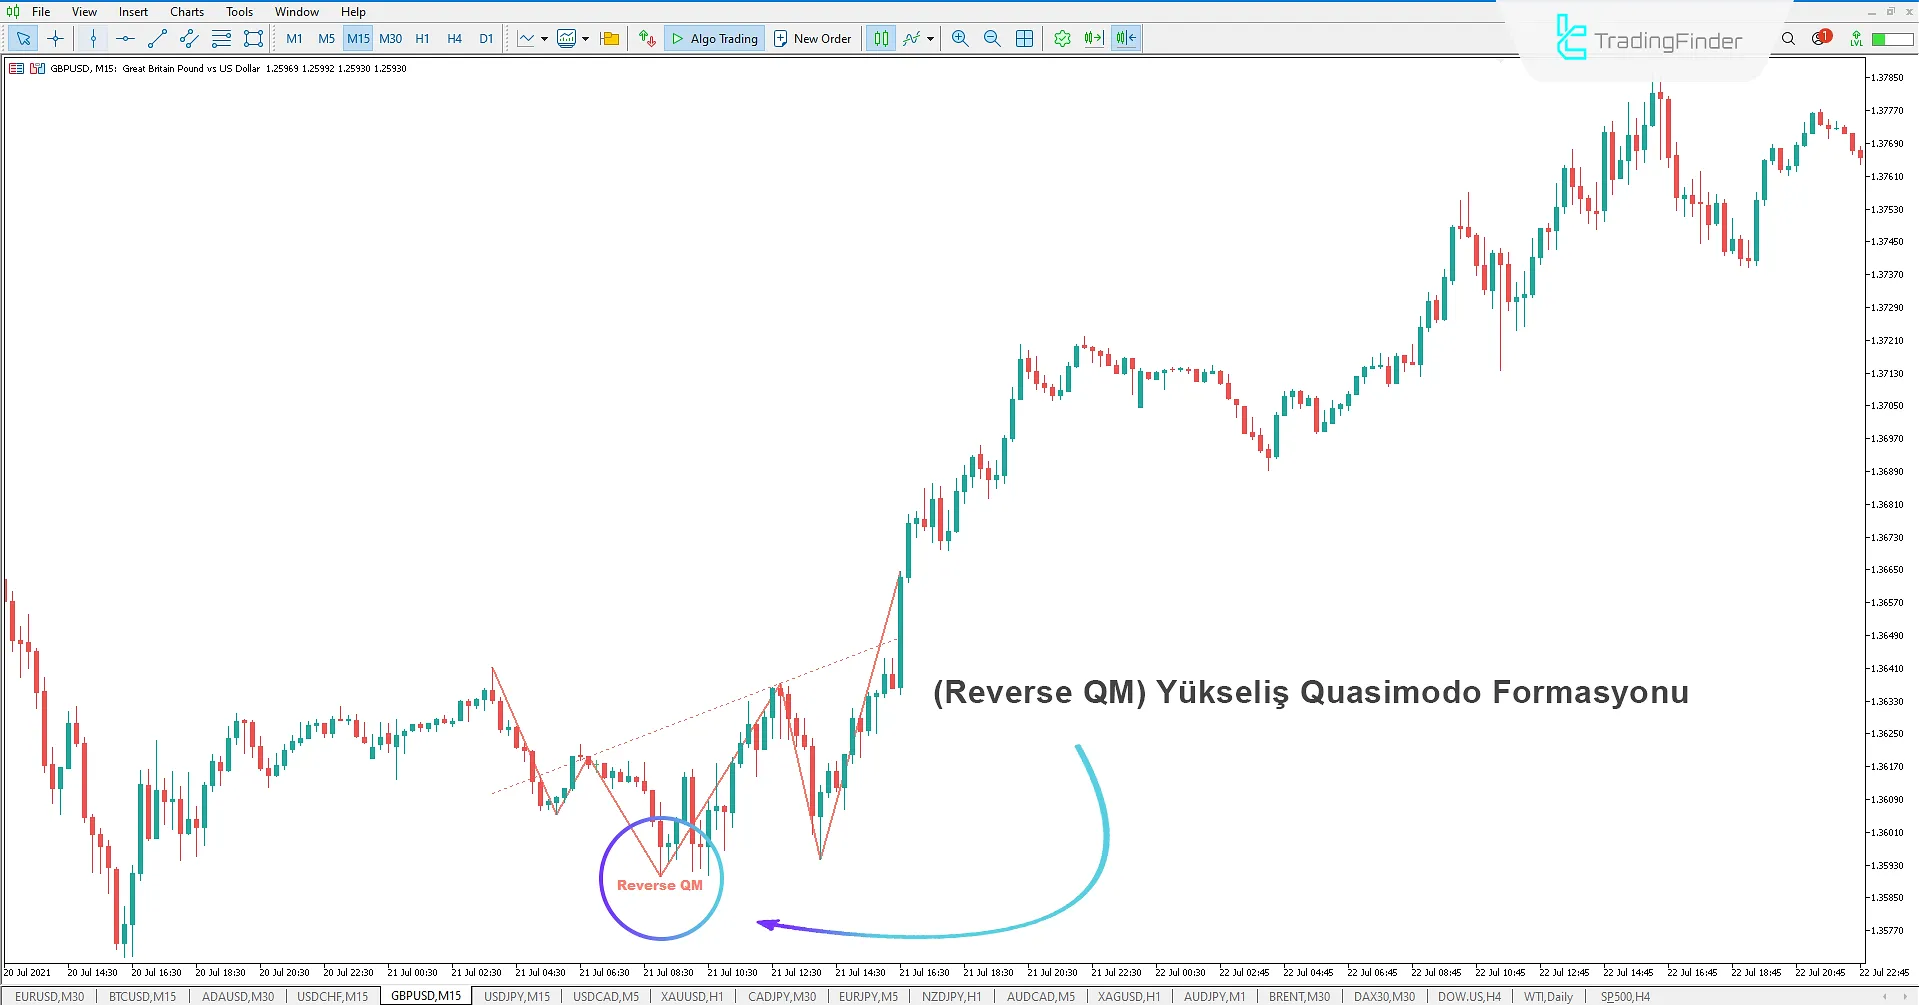Select the horizontal line tool

click(x=124, y=38)
